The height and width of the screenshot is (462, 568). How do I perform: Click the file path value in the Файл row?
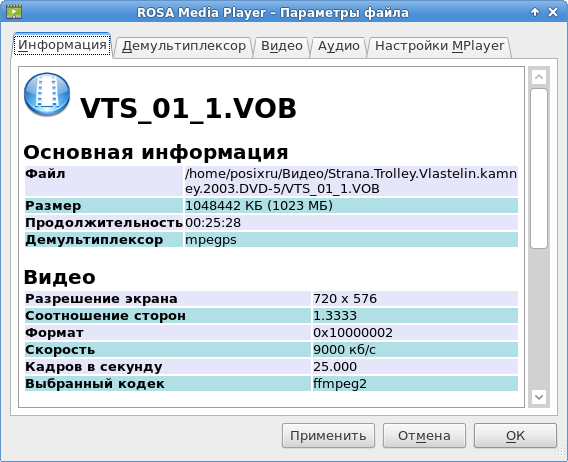[351, 181]
